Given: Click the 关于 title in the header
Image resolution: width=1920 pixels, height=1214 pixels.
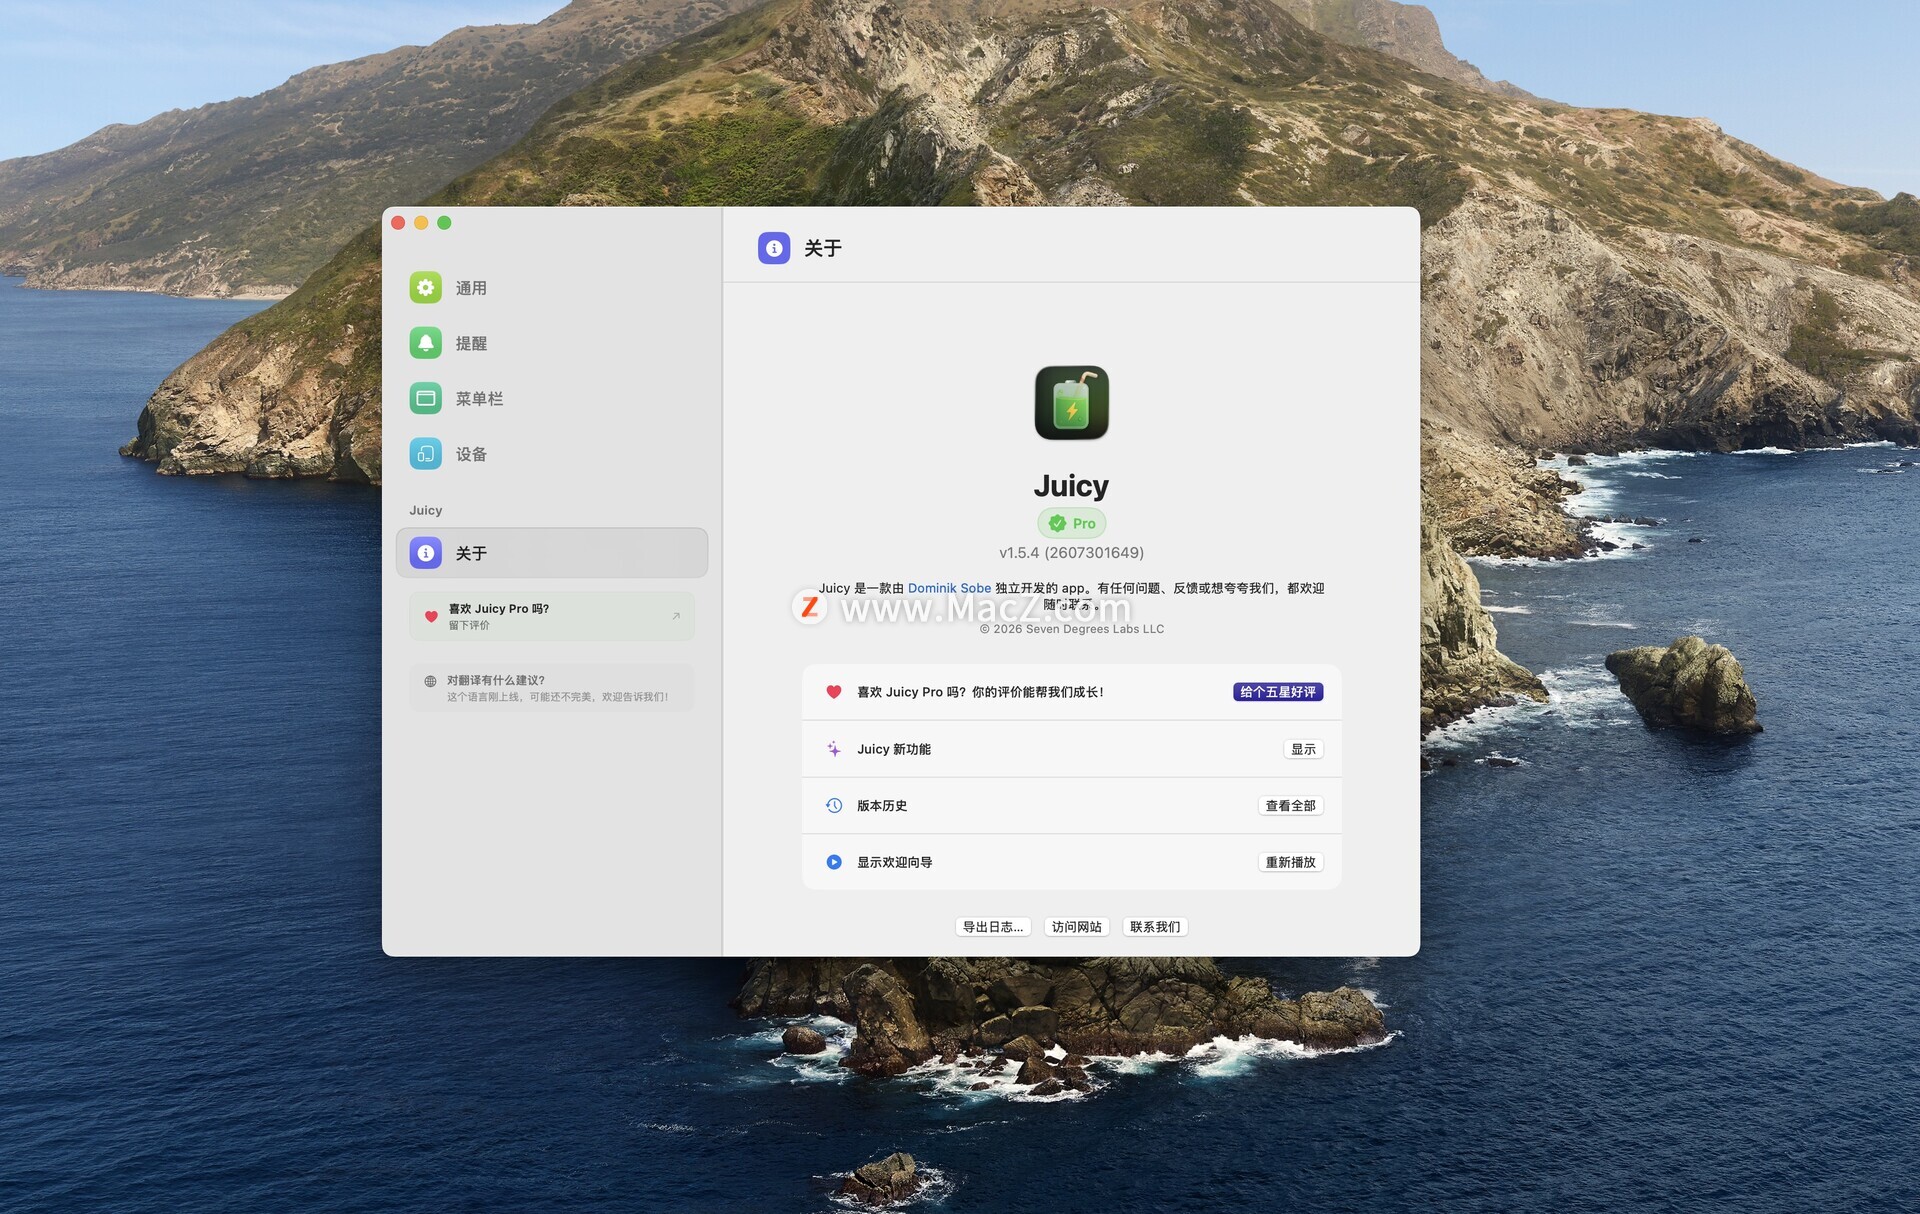Looking at the screenshot, I should (x=823, y=248).
